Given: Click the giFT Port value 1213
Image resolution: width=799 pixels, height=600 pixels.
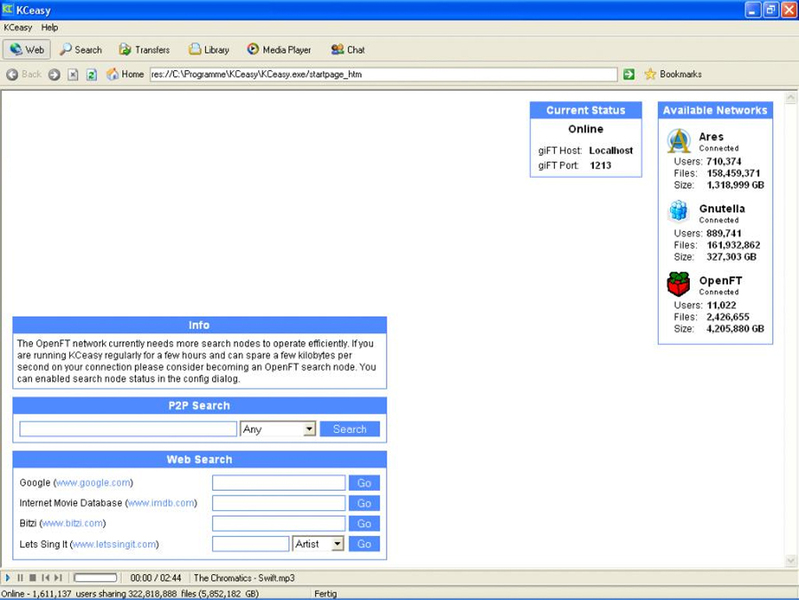Looking at the screenshot, I should pyautogui.click(x=600, y=166).
